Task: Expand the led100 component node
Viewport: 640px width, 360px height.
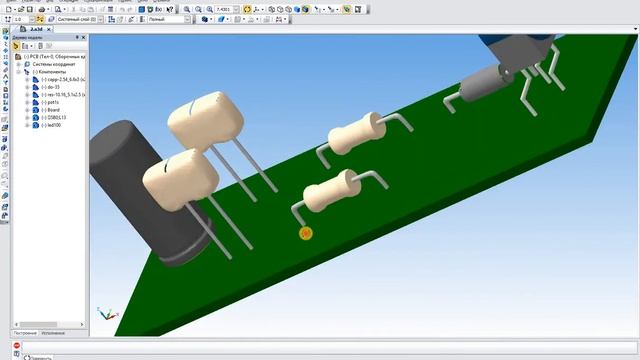Action: tap(27, 125)
